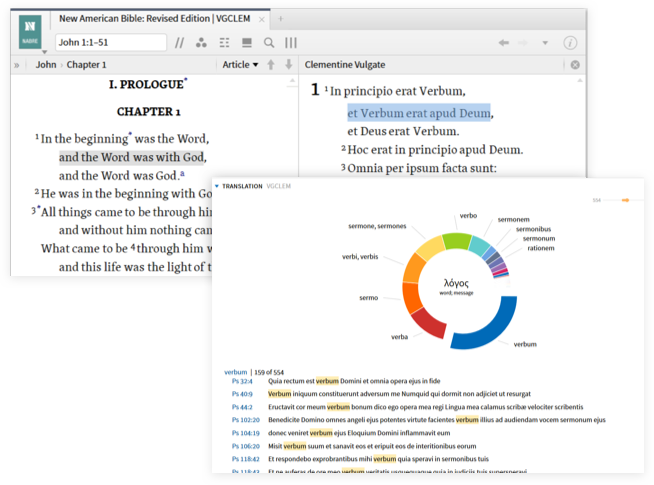Click the 'sermonibus' chart label
Image resolution: width=654 pixels, height=485 pixels.
(533, 229)
